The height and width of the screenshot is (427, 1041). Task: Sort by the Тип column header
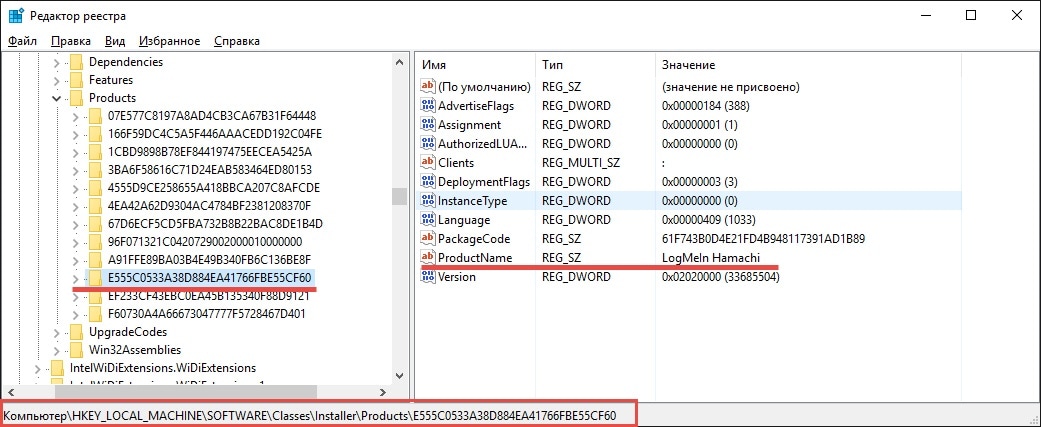tap(594, 64)
